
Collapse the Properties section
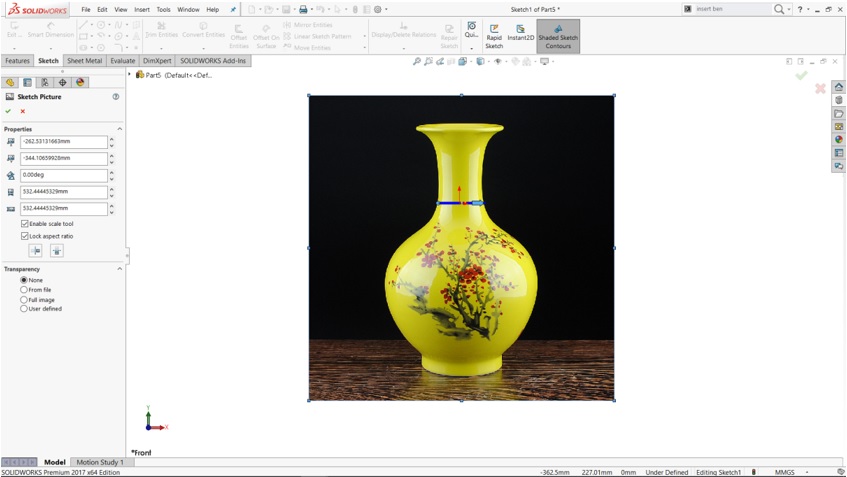tap(120, 129)
